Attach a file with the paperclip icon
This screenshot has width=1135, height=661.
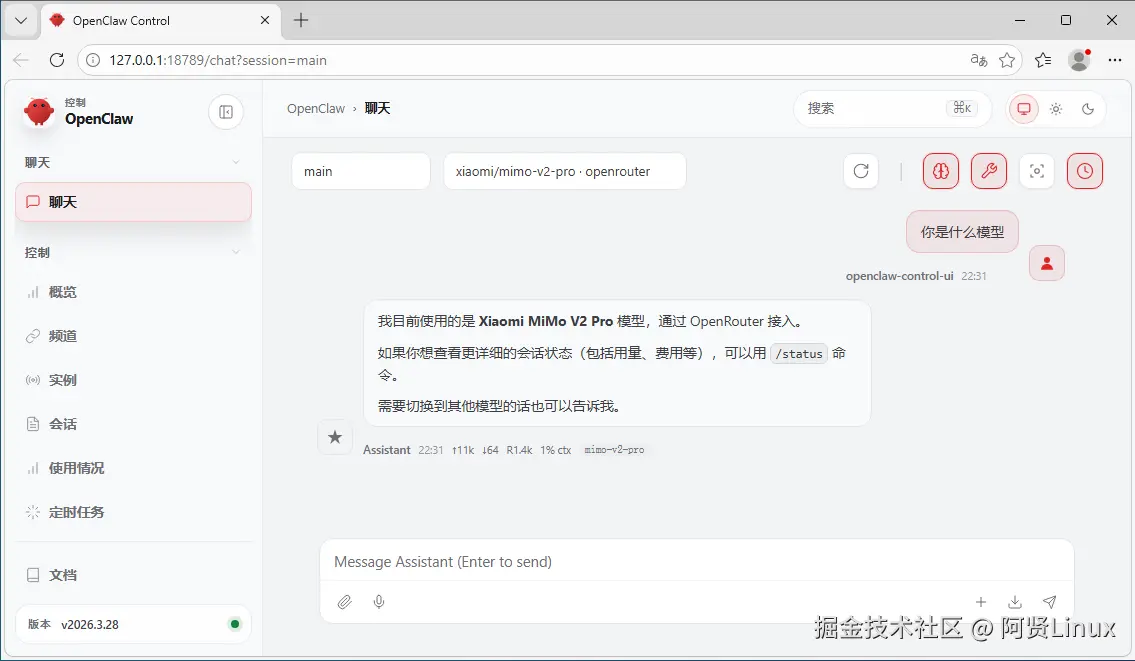point(345,602)
